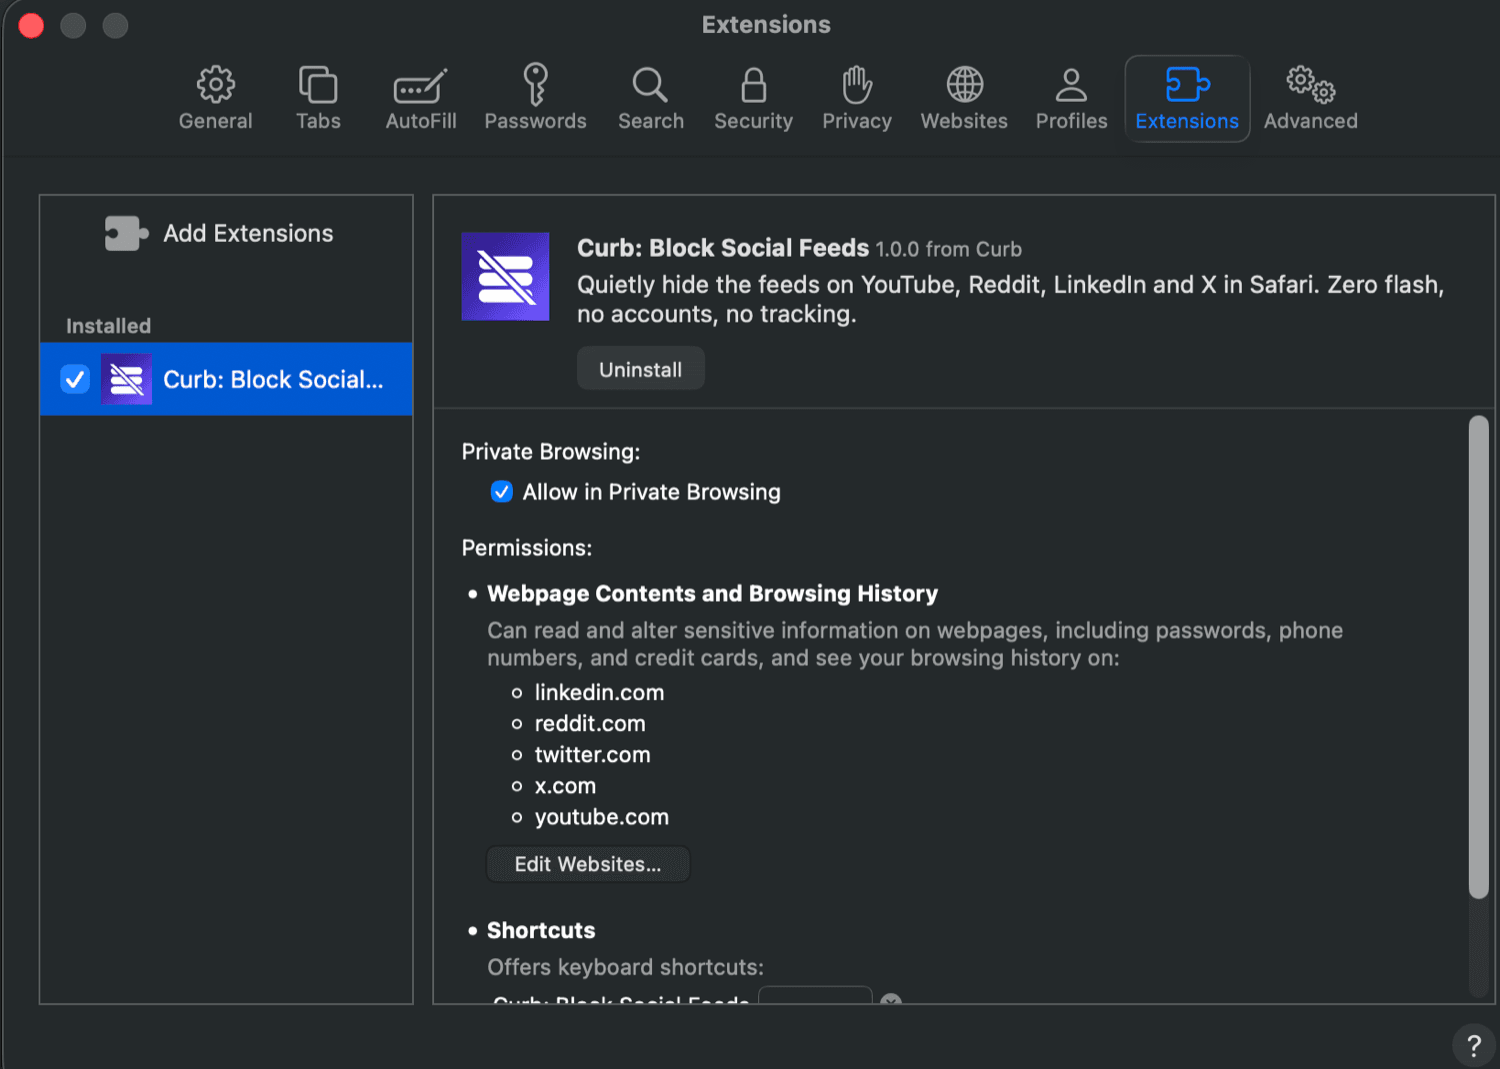Close the Extensions window with red button
This screenshot has height=1069, width=1500.
[31, 25]
